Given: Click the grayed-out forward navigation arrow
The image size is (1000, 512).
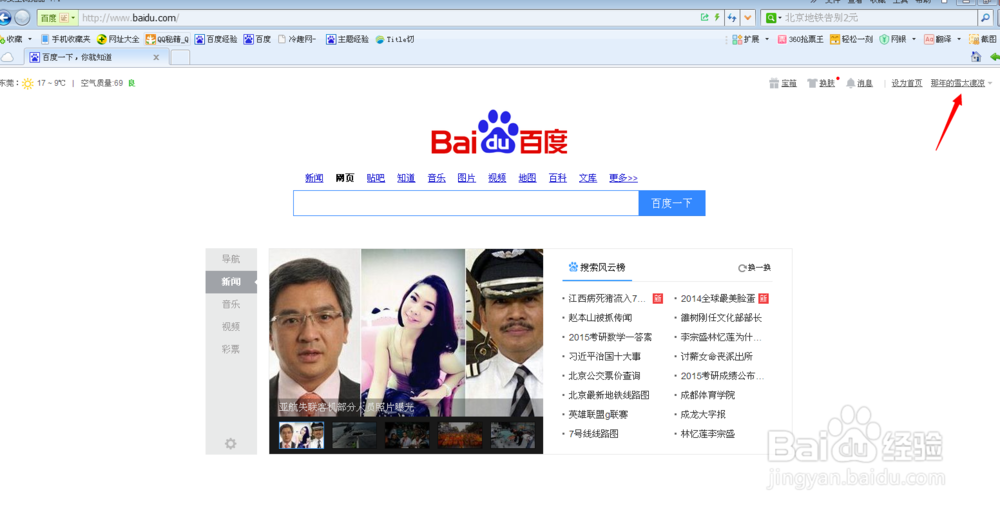Looking at the screenshot, I should (22, 18).
